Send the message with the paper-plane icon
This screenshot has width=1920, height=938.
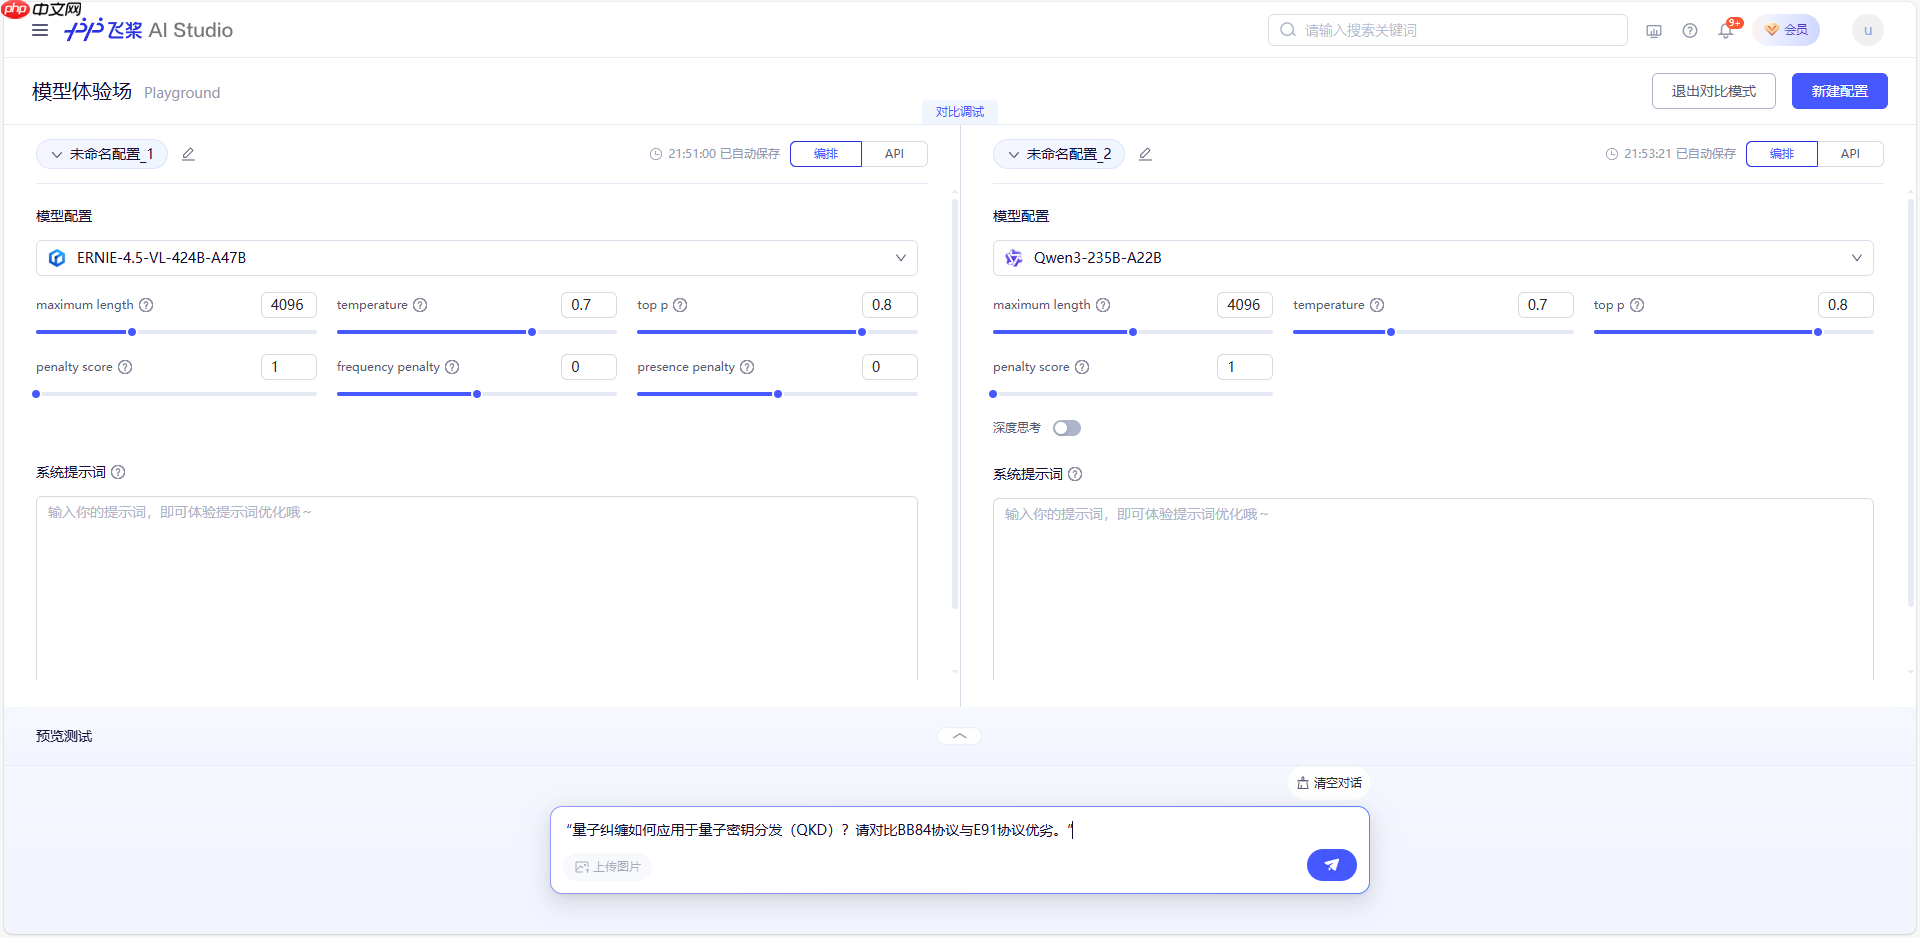(x=1331, y=865)
